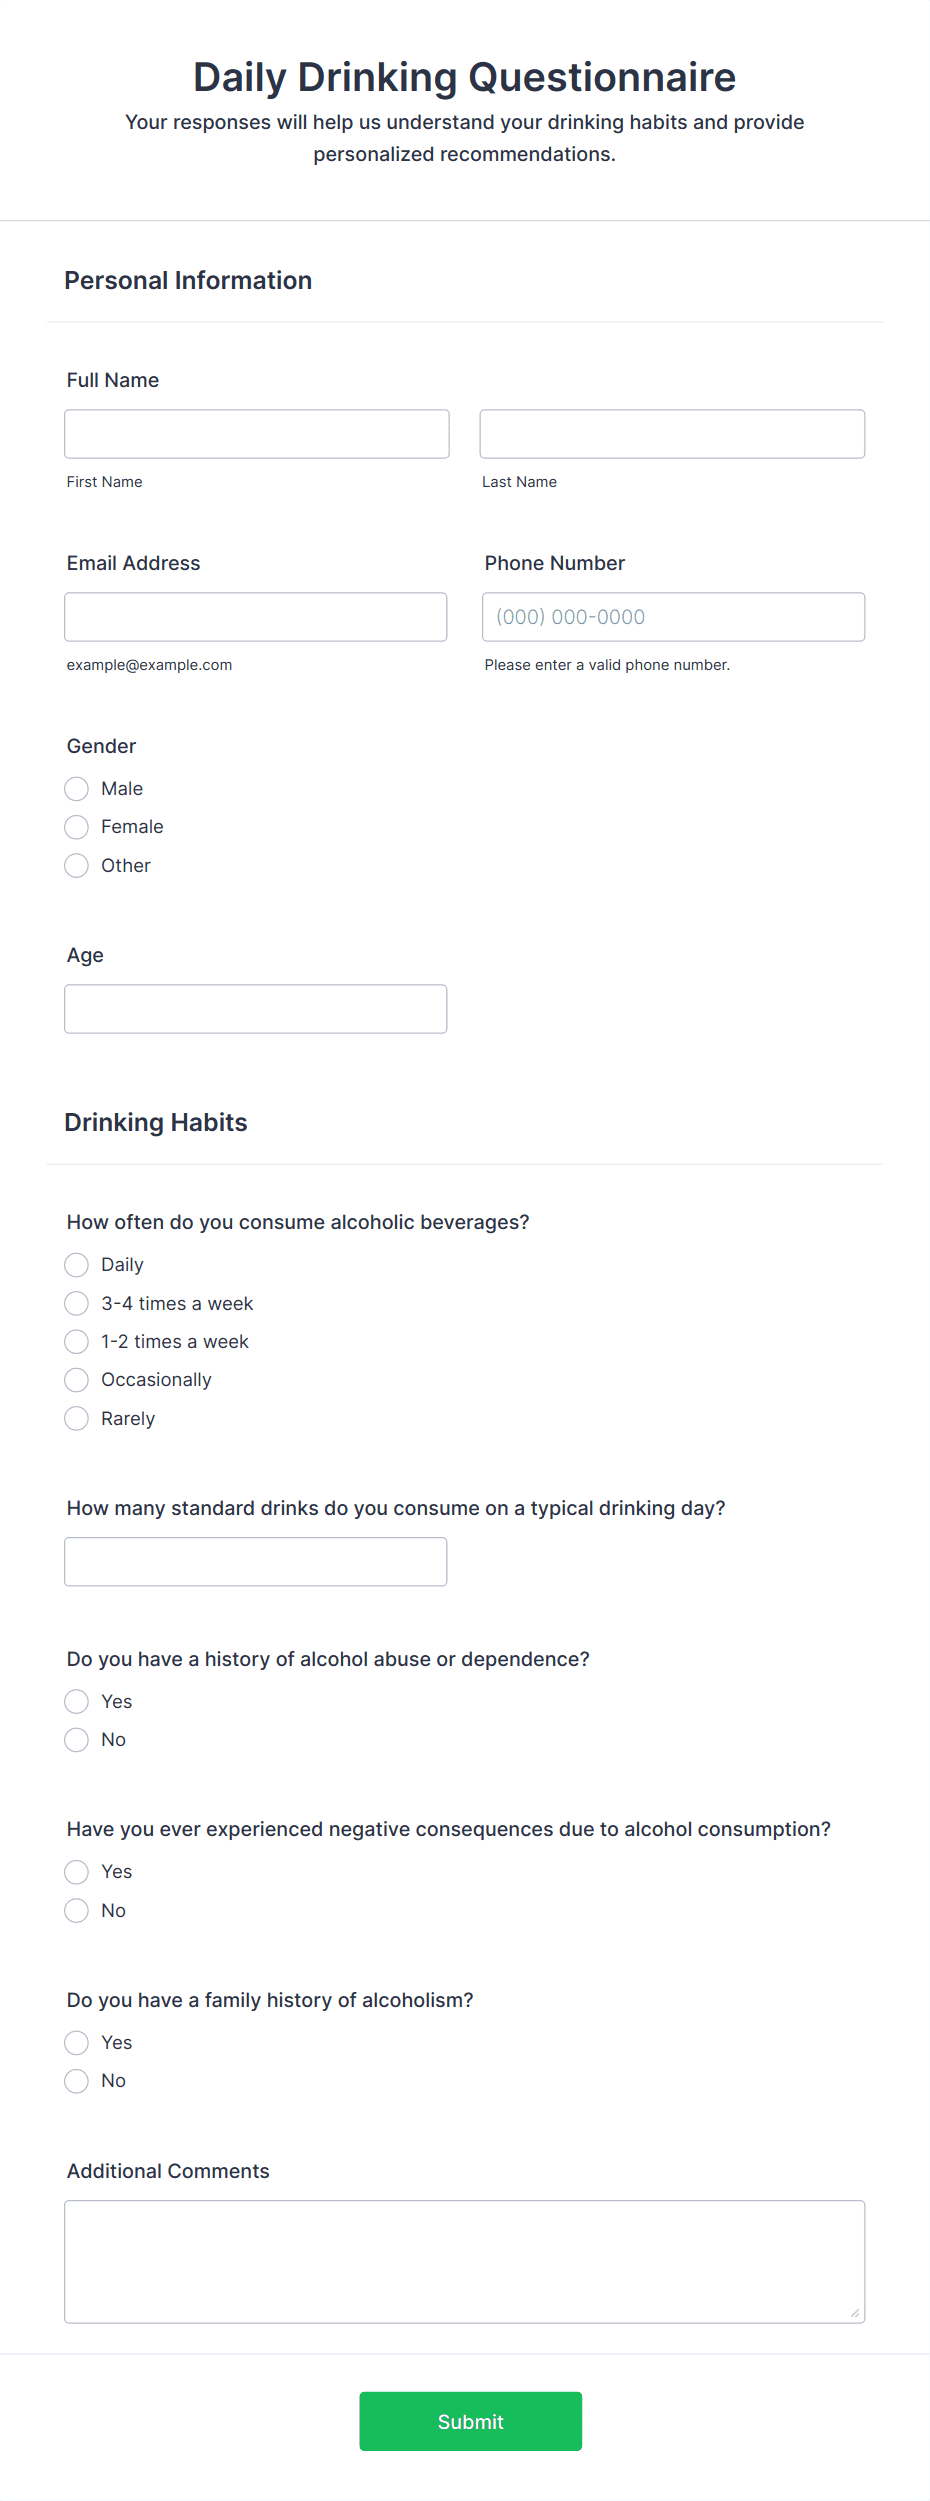Screen dimensions: 930x2501
Task: Select Occasionally for alcohol frequency
Action: (77, 1380)
